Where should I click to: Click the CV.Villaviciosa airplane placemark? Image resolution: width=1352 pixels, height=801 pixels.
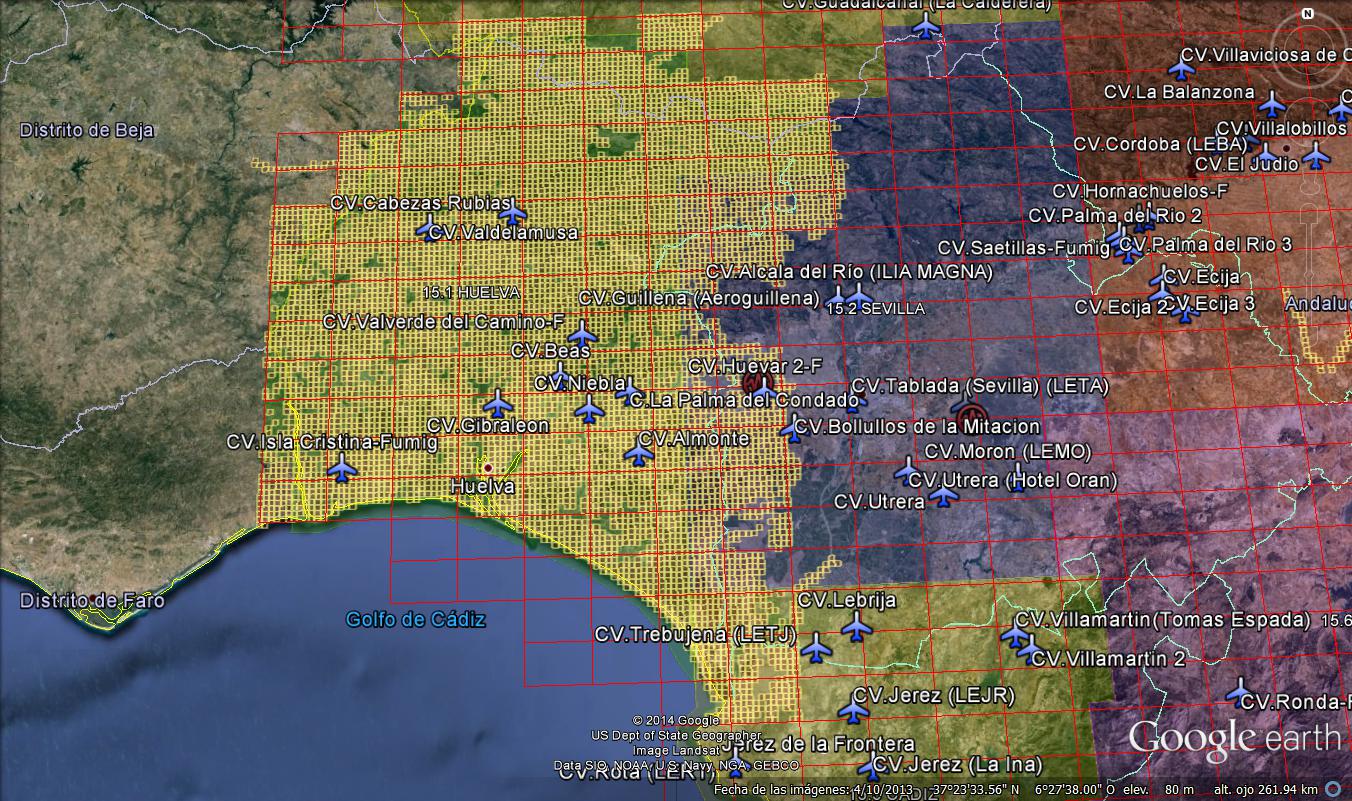click(1183, 69)
